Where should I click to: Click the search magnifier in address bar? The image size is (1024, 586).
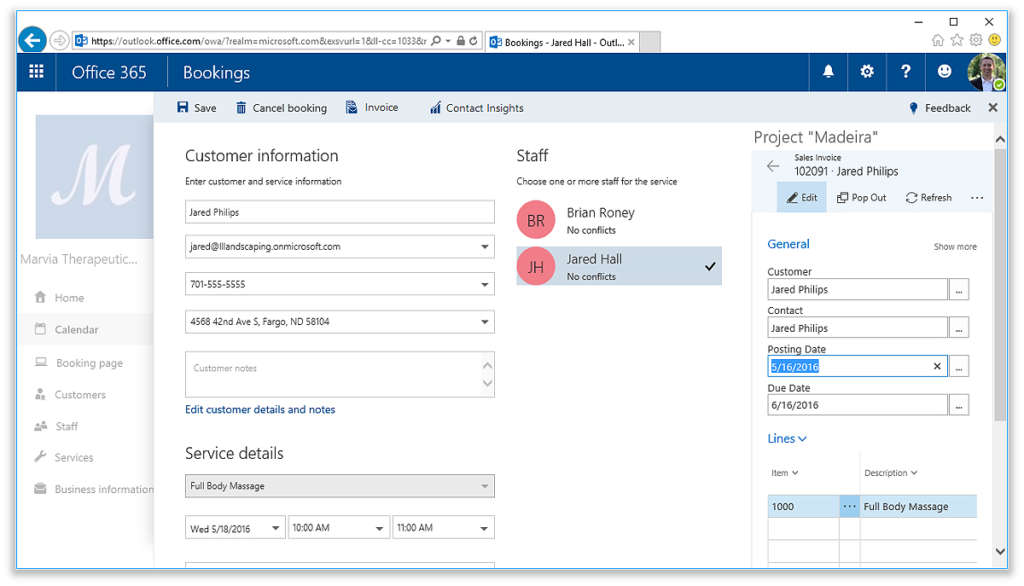(x=436, y=41)
